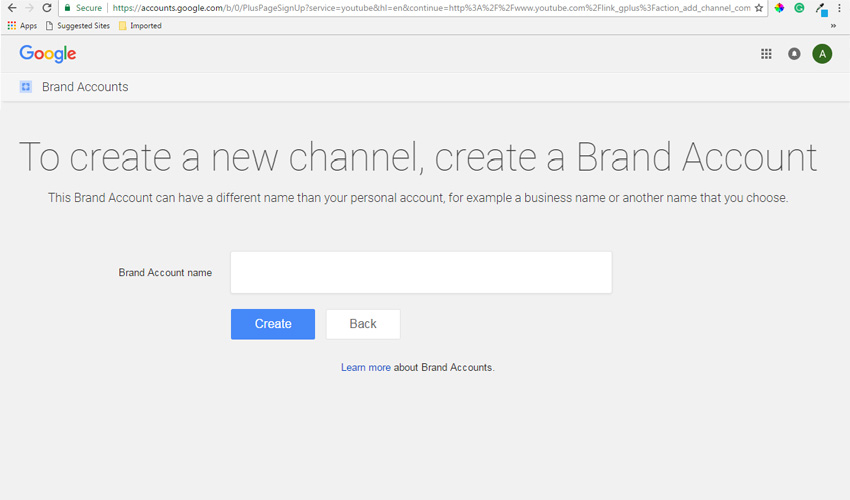Click the green Secure padlock icon

click(x=67, y=8)
